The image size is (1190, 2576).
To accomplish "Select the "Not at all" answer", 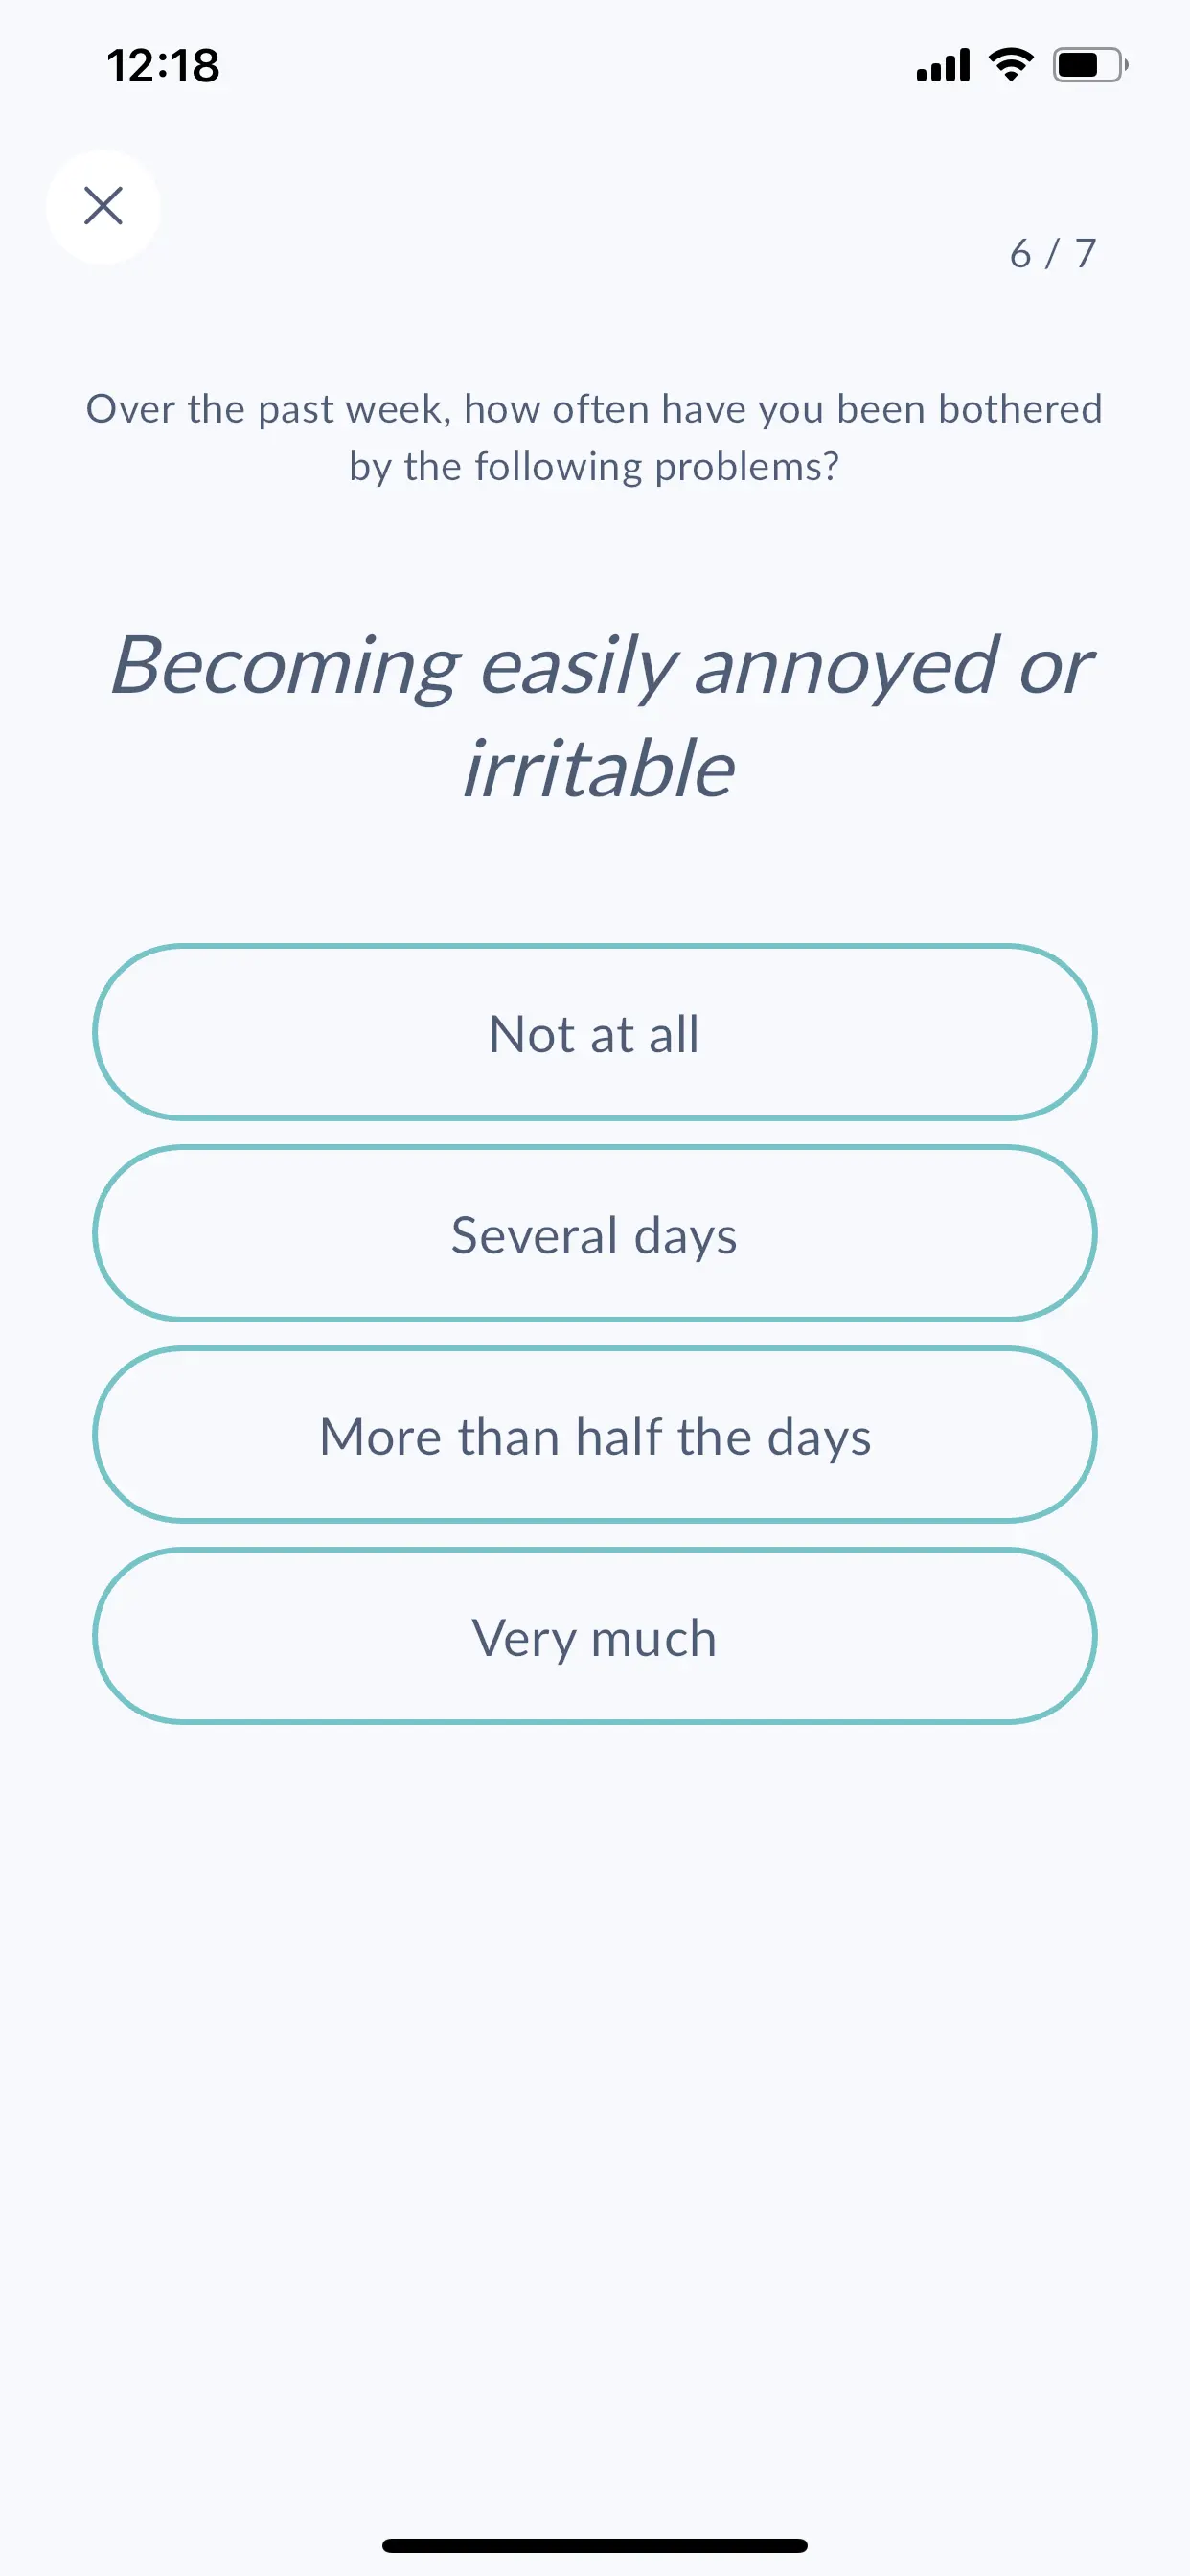I will pyautogui.click(x=595, y=1032).
